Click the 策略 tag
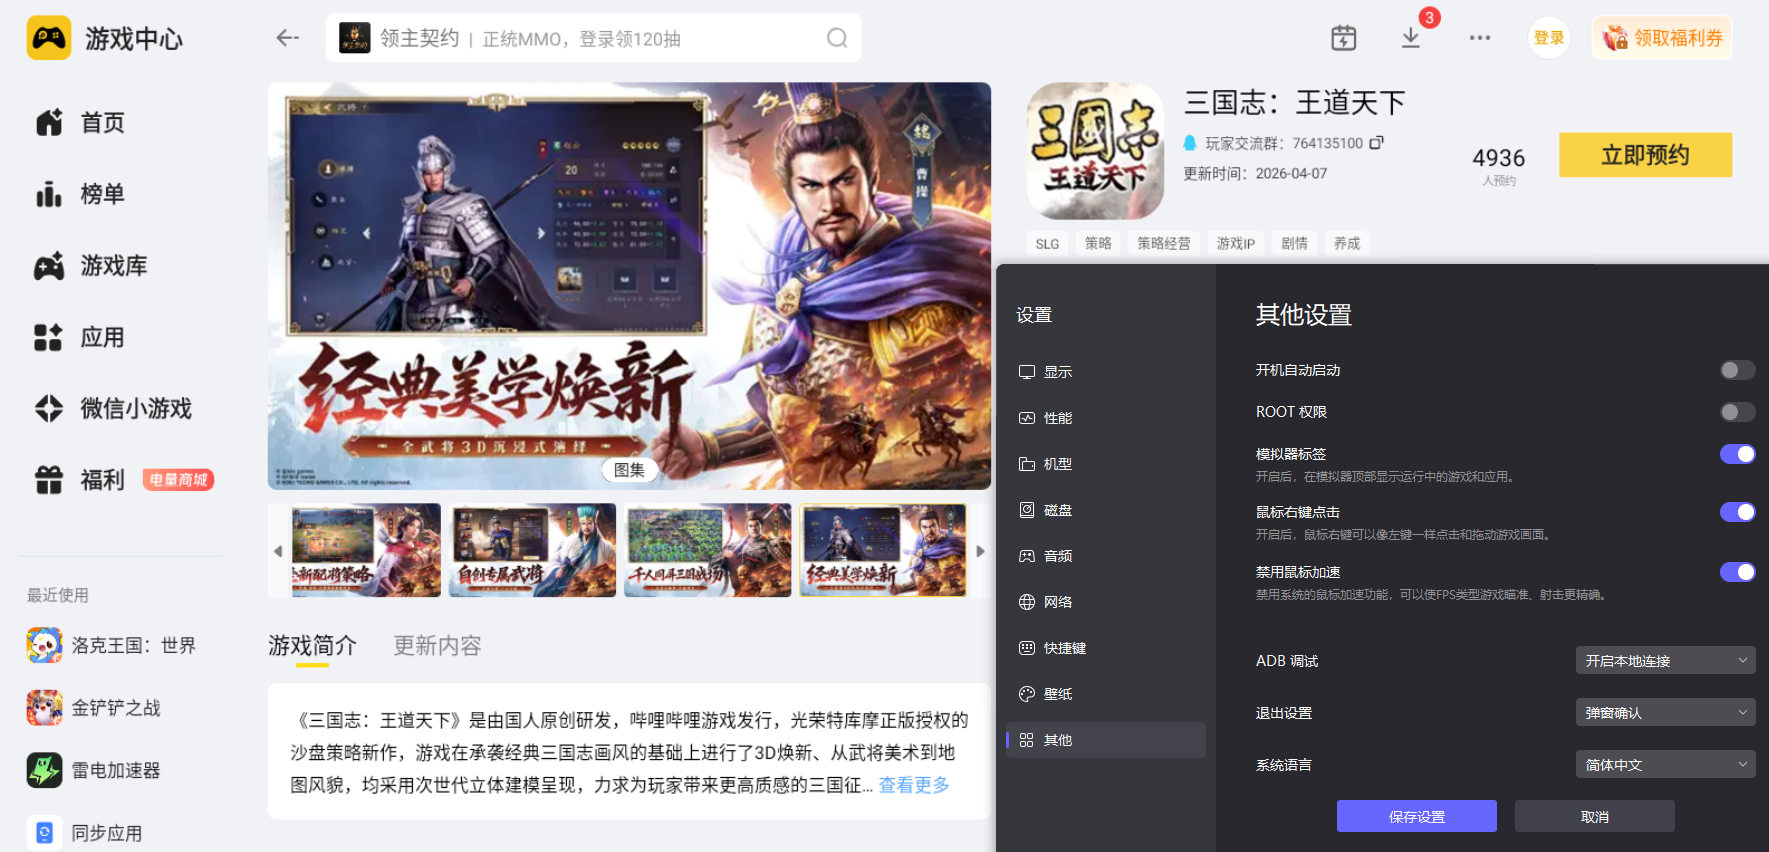Image resolution: width=1769 pixels, height=852 pixels. [1098, 244]
